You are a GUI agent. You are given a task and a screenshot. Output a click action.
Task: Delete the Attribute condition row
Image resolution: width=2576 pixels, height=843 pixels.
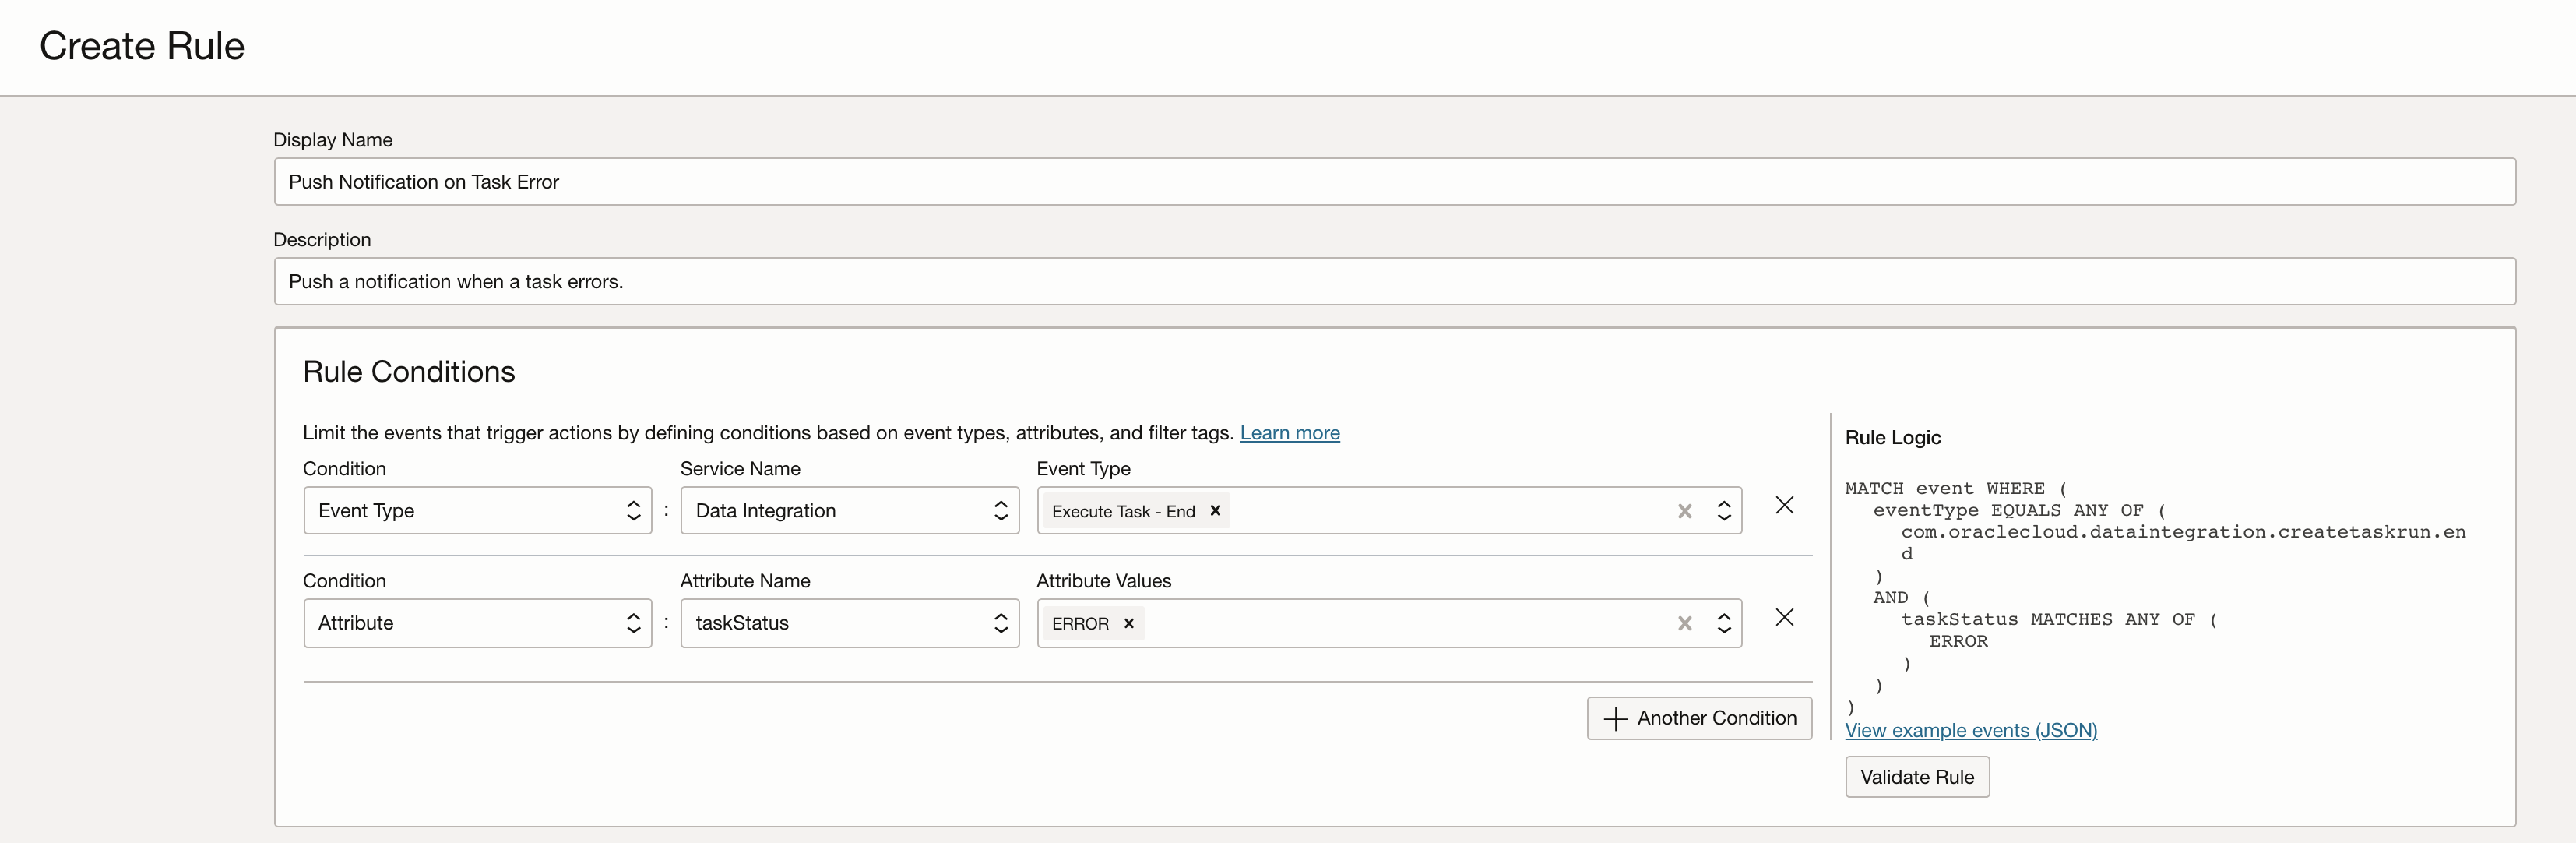pyautogui.click(x=1784, y=617)
